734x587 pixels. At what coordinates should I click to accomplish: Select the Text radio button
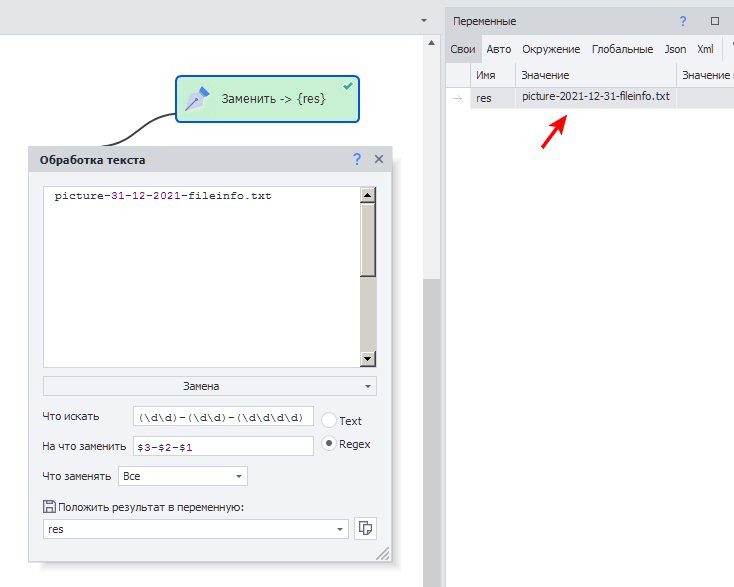click(x=328, y=421)
